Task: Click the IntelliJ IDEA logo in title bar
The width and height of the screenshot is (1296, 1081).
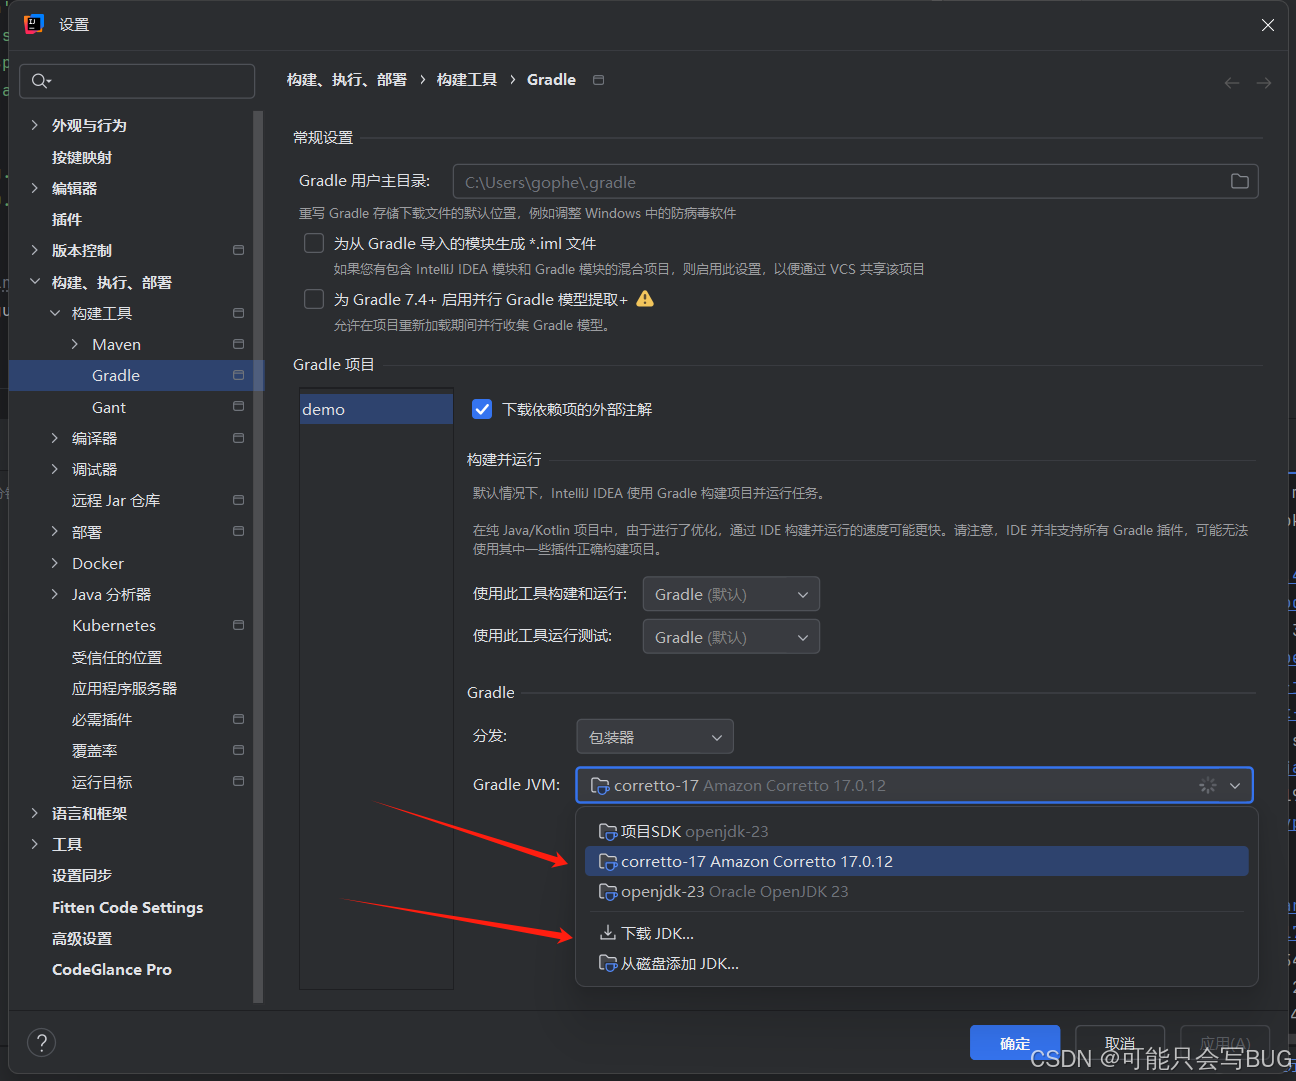Action: (34, 24)
